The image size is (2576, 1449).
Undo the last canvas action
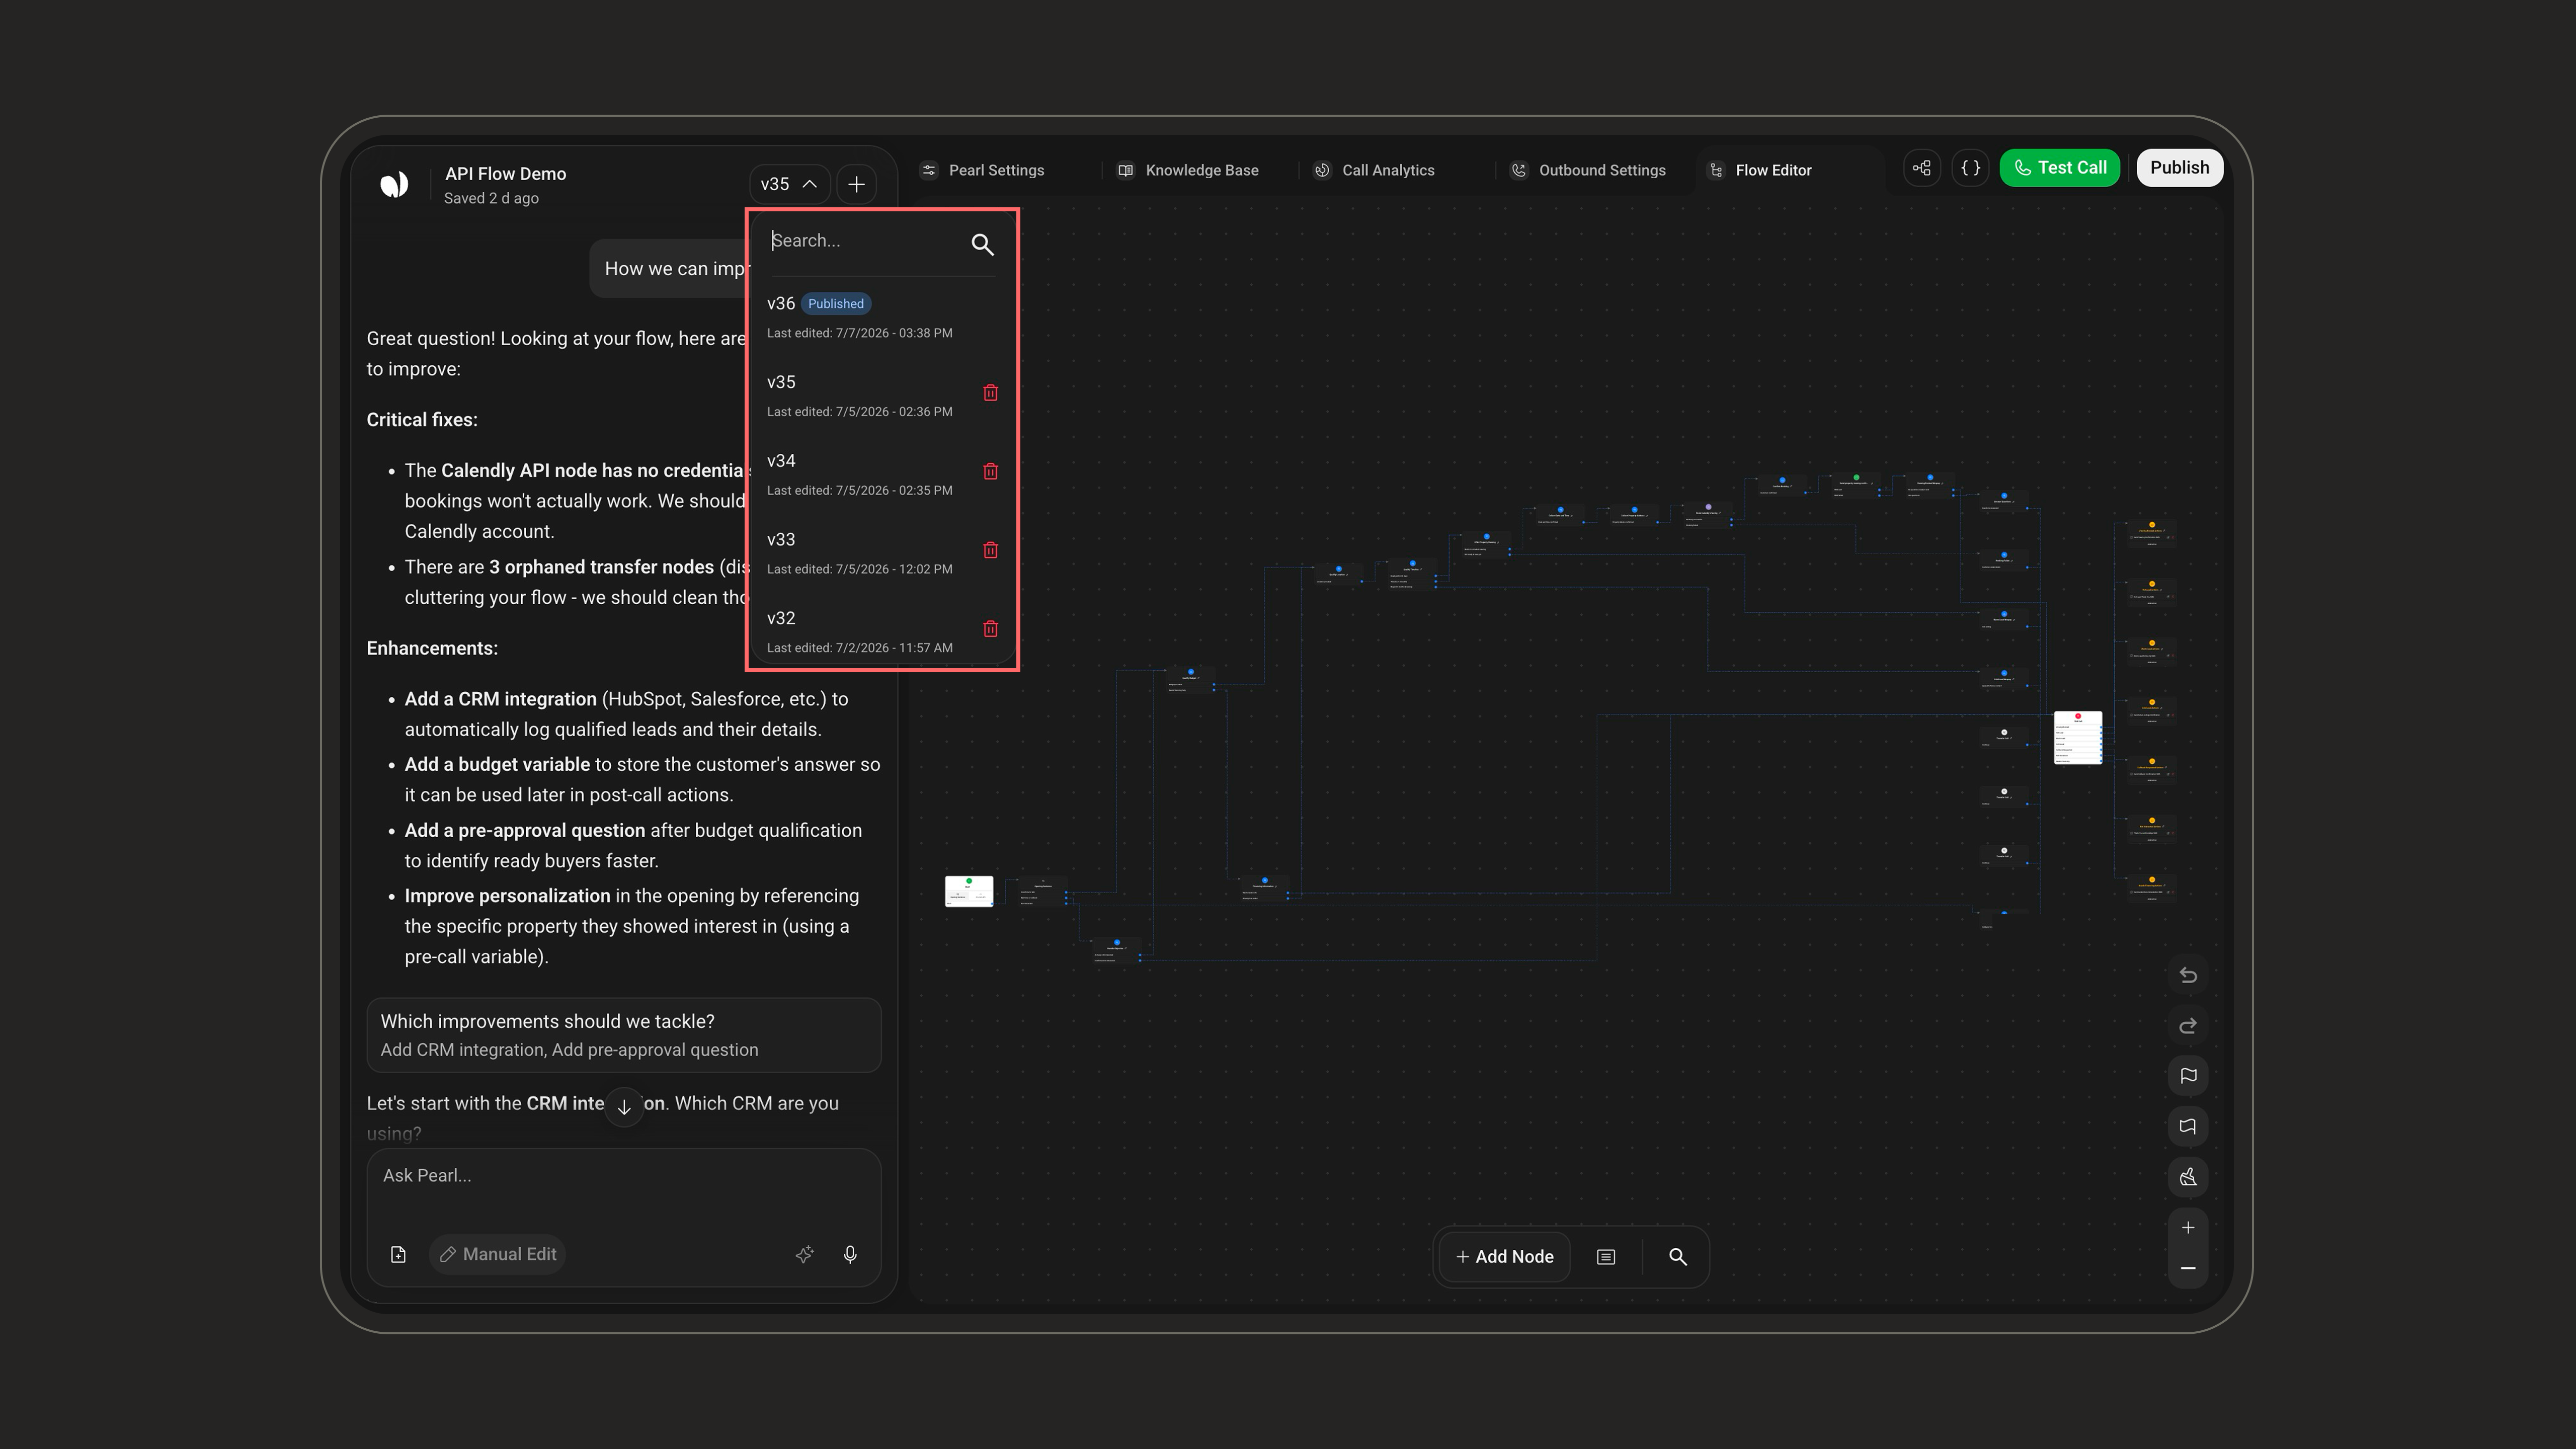[x=2188, y=975]
